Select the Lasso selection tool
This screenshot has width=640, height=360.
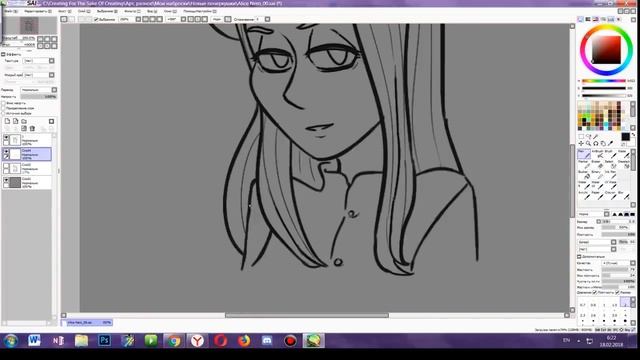(x=588, y=137)
